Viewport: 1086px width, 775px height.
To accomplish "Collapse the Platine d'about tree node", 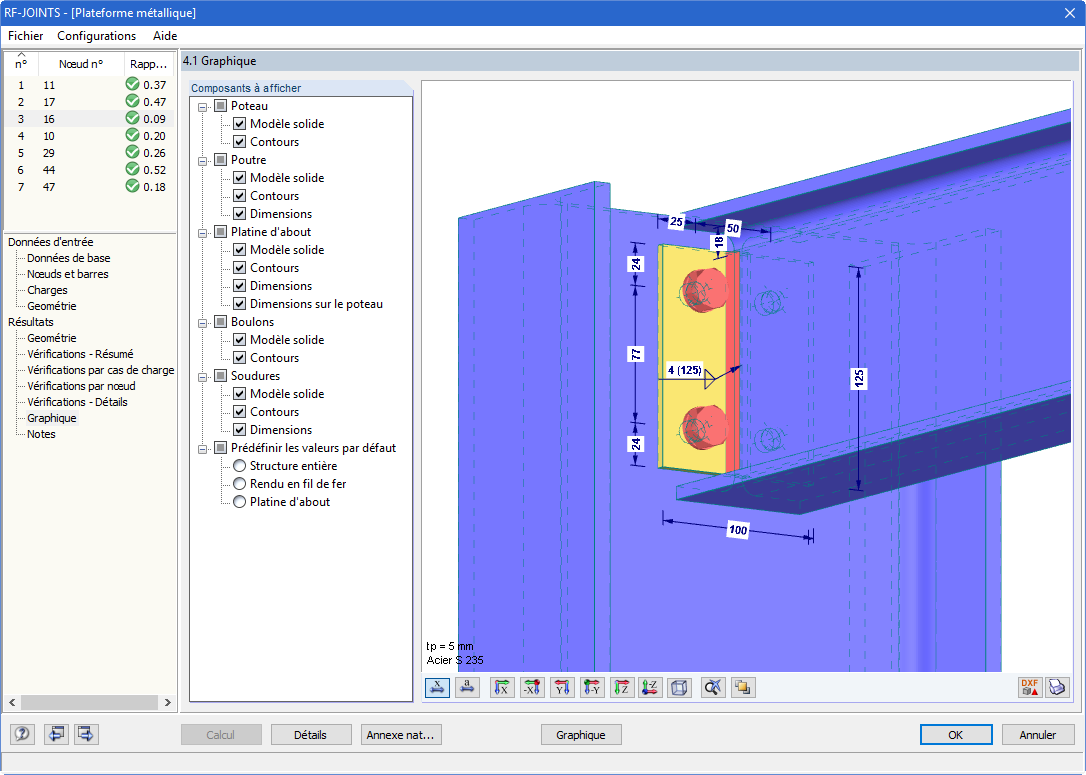I will pos(203,233).
